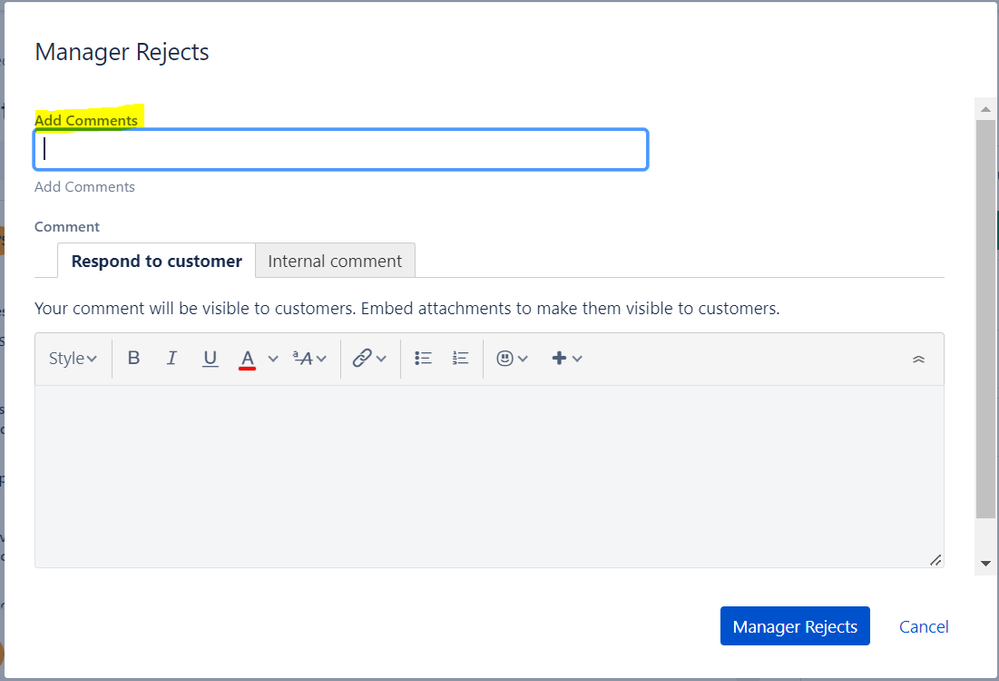Apply Underline formatting in the toolbar
The height and width of the screenshot is (681, 999).
[210, 358]
